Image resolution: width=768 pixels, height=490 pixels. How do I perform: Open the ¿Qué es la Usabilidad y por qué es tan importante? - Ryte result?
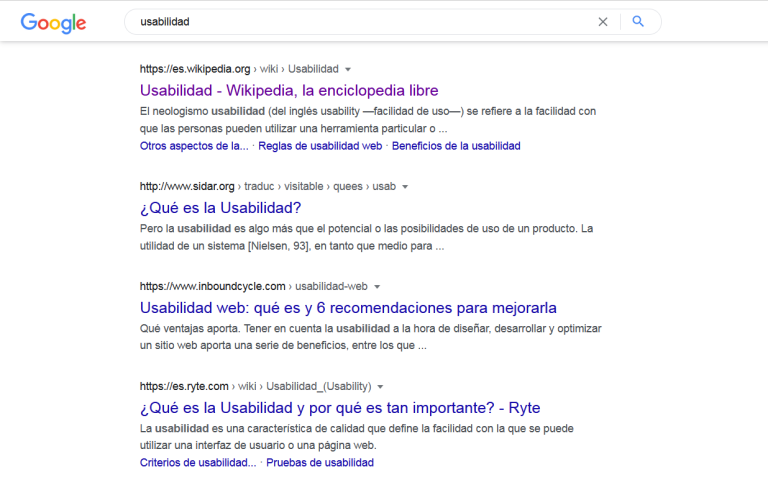pyautogui.click(x=340, y=408)
